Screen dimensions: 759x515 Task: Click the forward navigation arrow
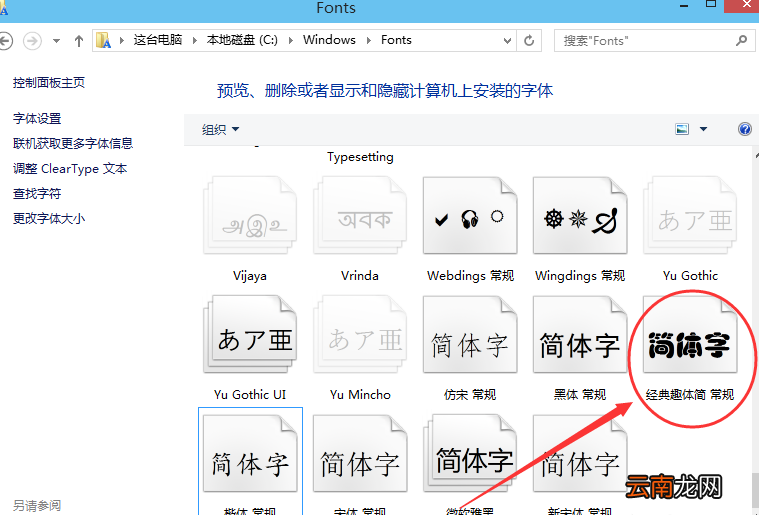[x=32, y=41]
